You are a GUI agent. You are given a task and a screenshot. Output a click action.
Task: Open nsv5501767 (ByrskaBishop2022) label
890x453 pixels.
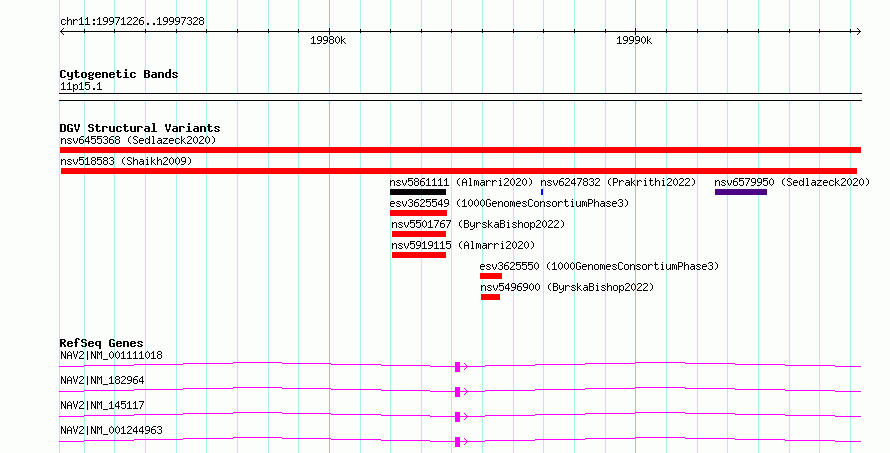pos(478,224)
